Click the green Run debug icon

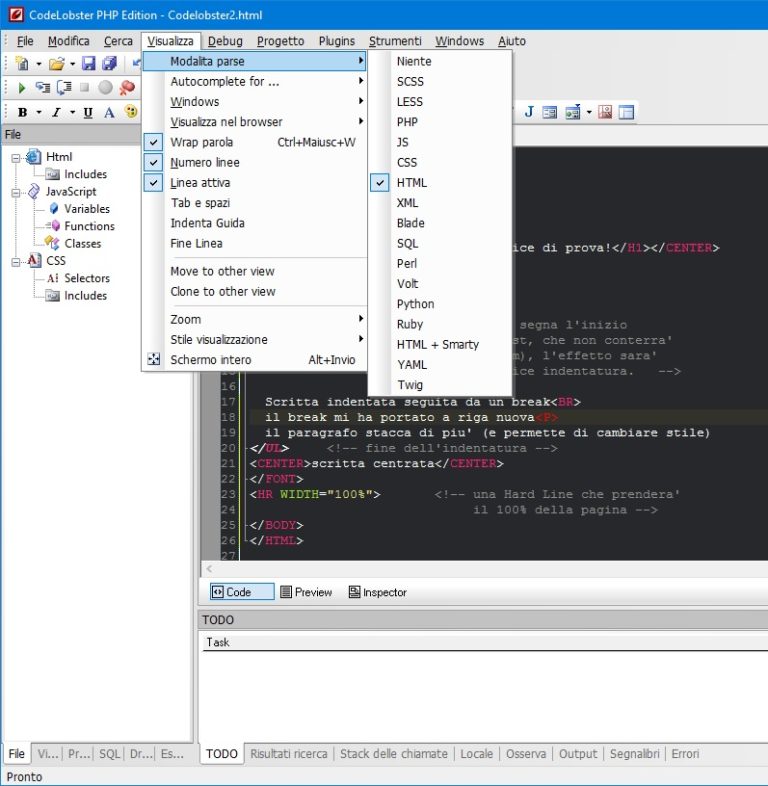point(22,88)
